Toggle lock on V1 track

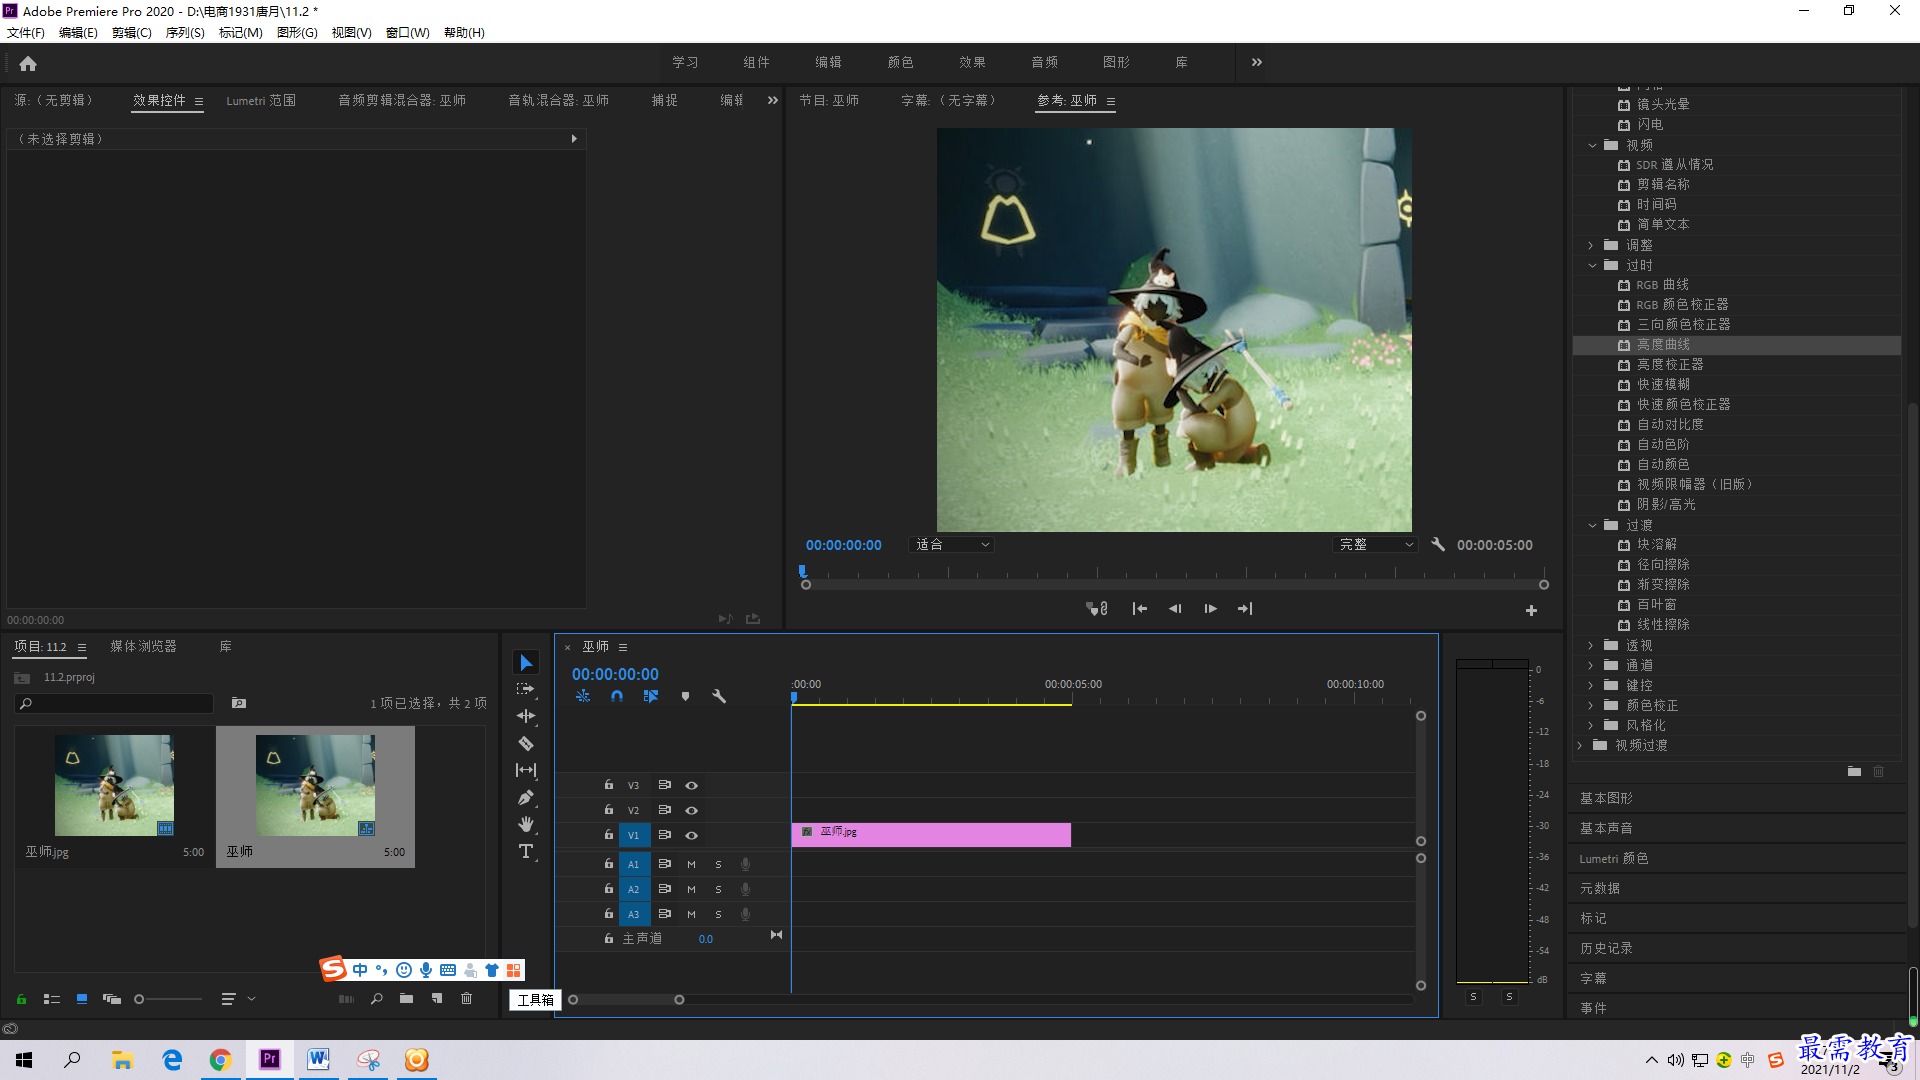click(609, 835)
